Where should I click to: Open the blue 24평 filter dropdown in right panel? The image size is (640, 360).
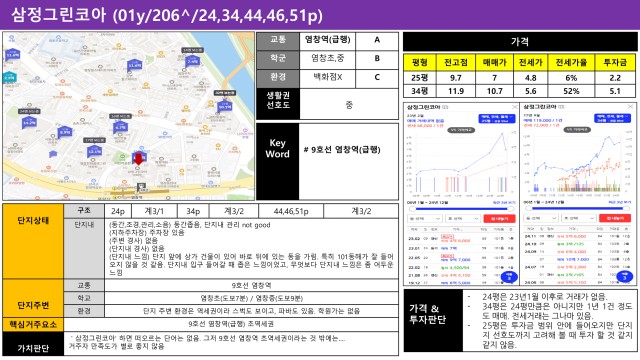pyautogui.click(x=612, y=119)
